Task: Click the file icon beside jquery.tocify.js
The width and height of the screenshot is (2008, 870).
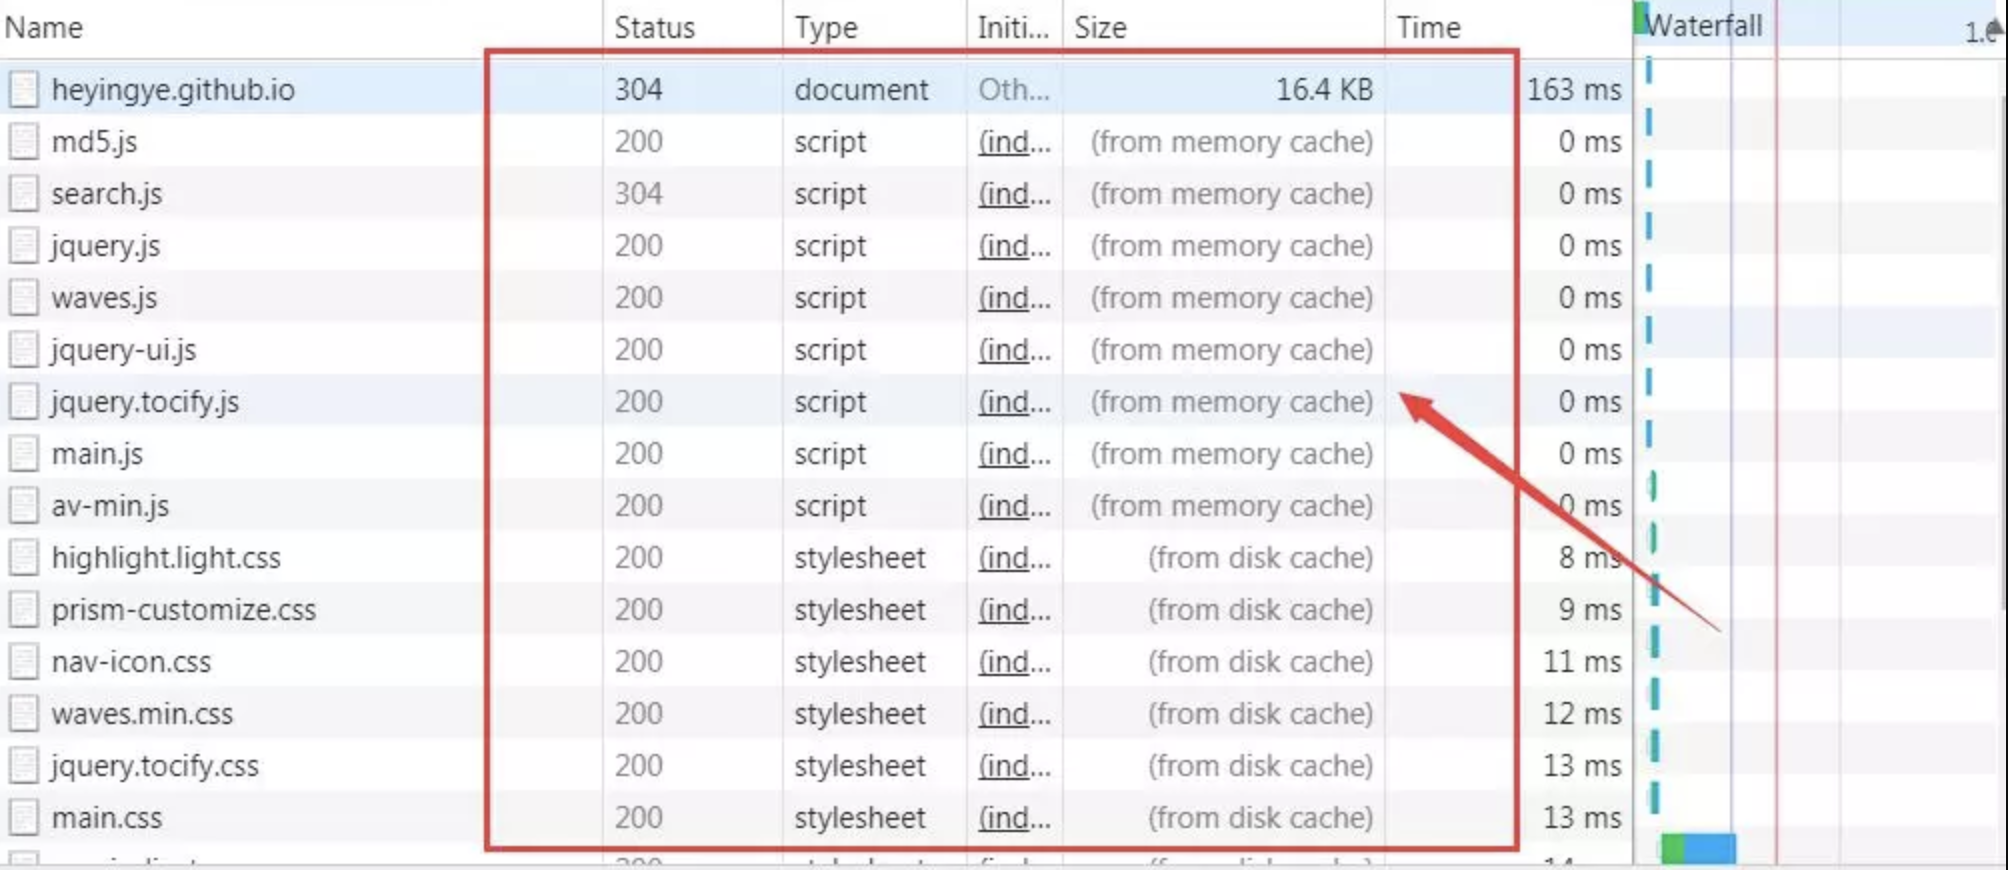Action: pos(24,402)
